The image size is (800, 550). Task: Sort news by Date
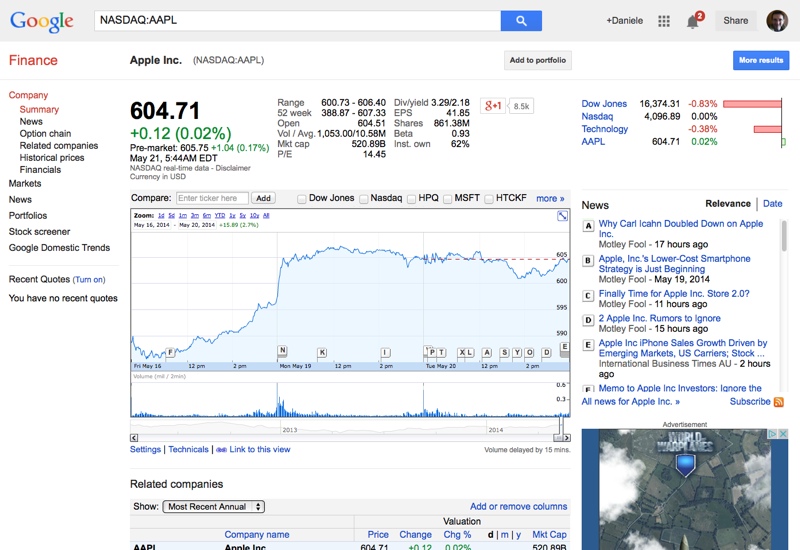point(772,204)
